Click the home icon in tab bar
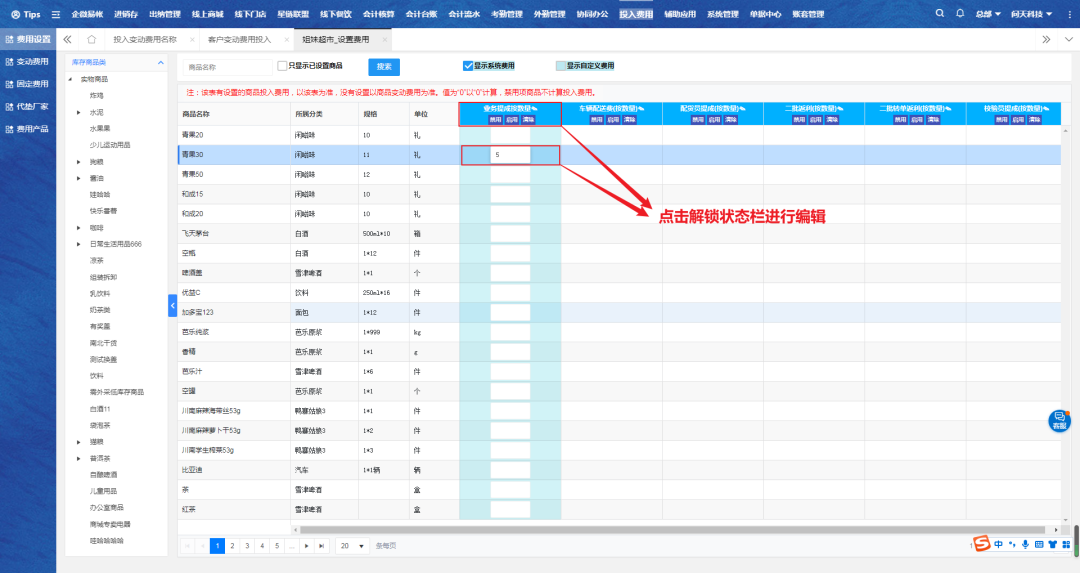Screen dimensions: 1080x573 pyautogui.click(x=92, y=39)
